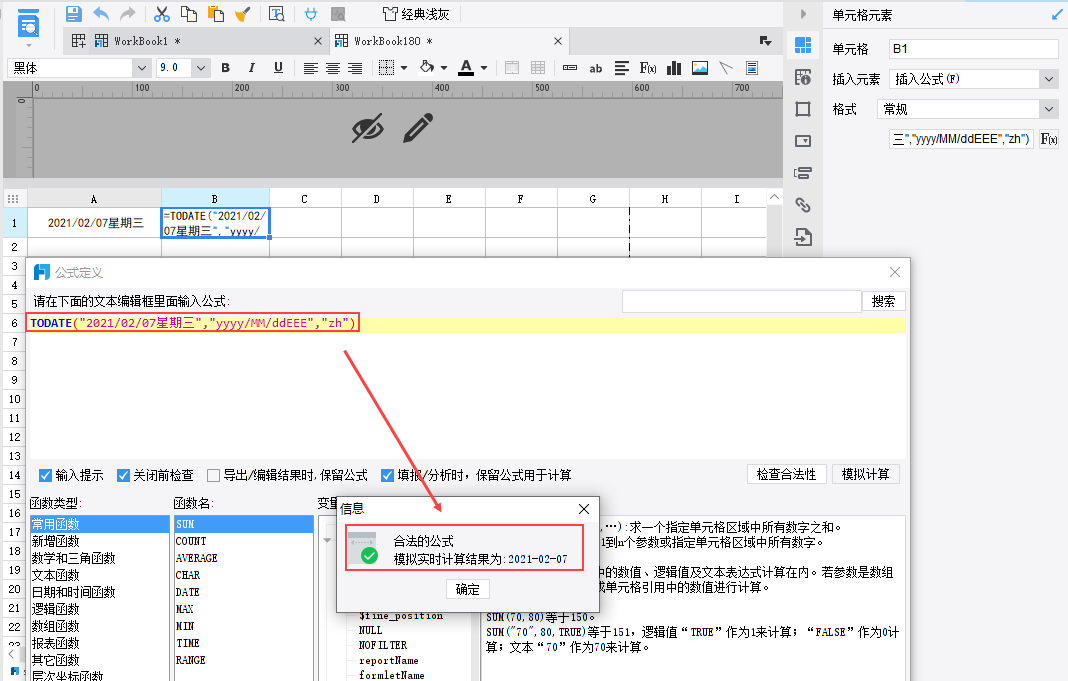Open the 经典浅灰 theme menu
Viewport: 1068px width, 681px height.
(x=416, y=14)
